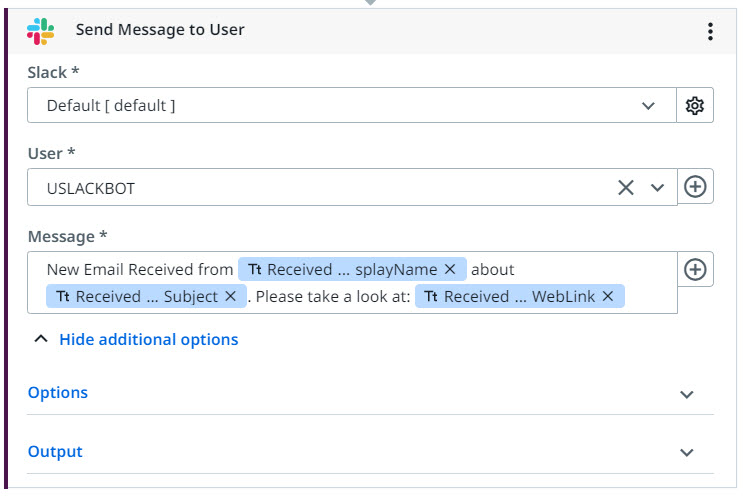Expand the Output section
The height and width of the screenshot is (496, 743).
(370, 452)
